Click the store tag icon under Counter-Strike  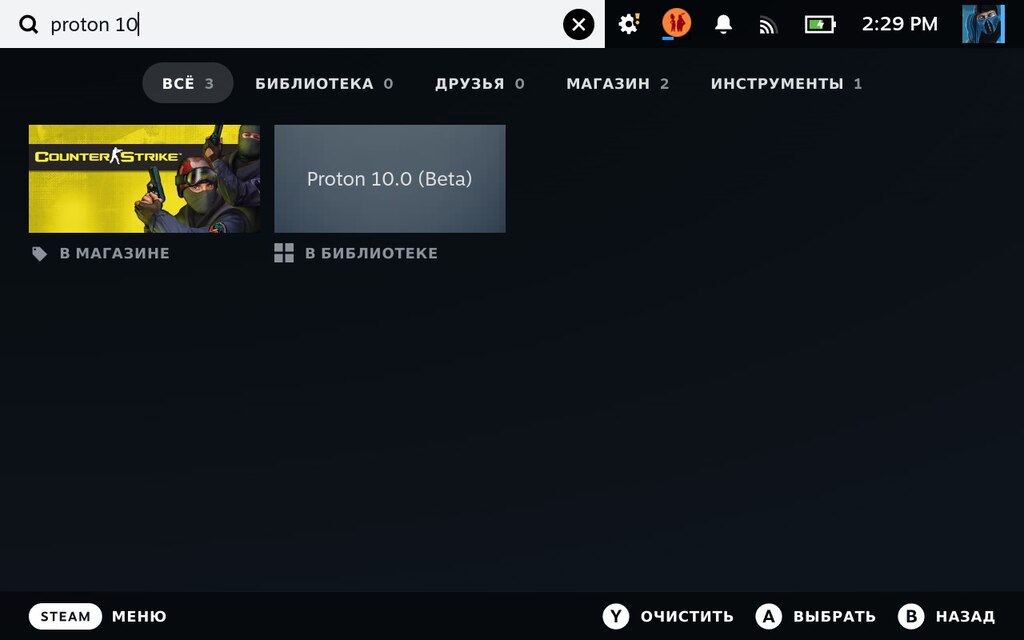click(40, 254)
